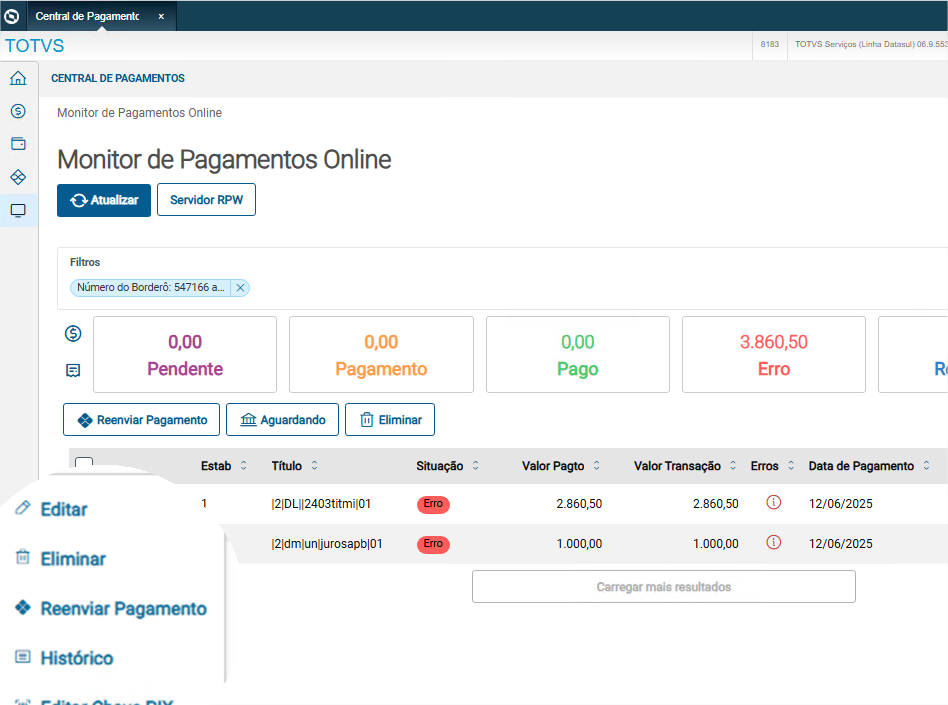Viewport: 948px width, 705px height.
Task: Click payment date of 2403titmi row
Action: (x=840, y=504)
